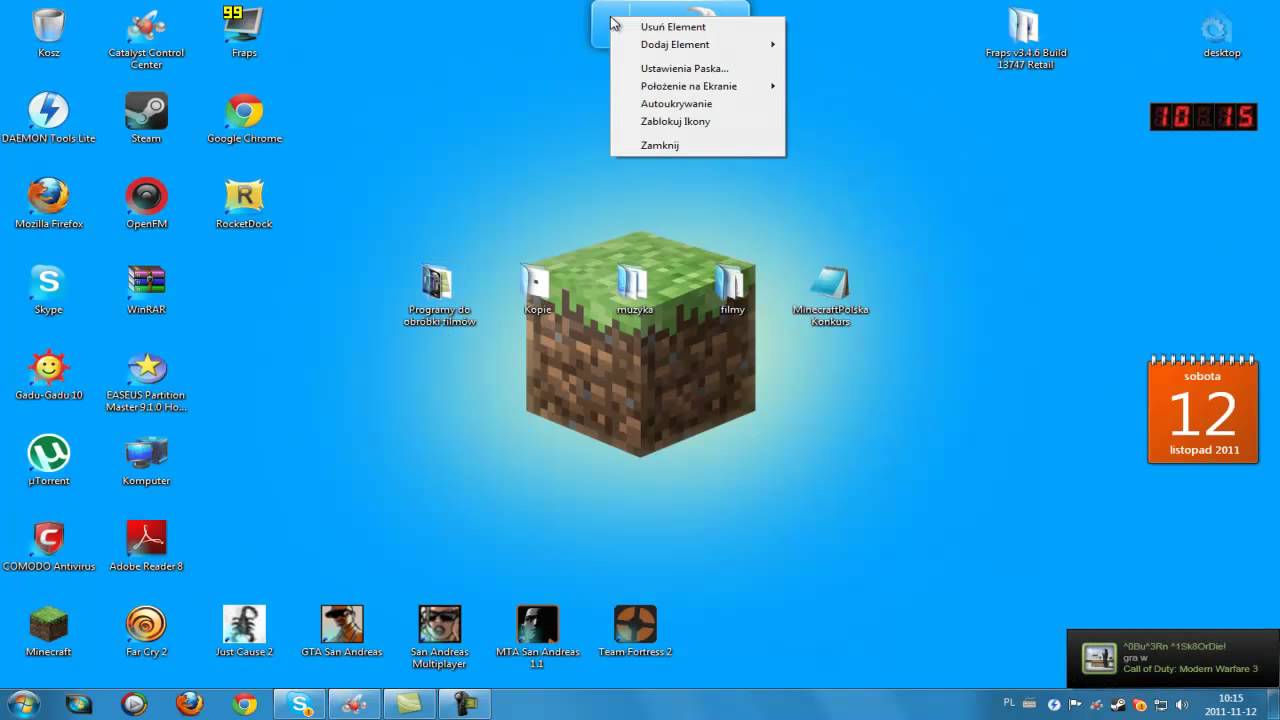Screen dimensions: 1280x720
Task: Select the RocketDock desktop shortcut
Action: pos(244,204)
